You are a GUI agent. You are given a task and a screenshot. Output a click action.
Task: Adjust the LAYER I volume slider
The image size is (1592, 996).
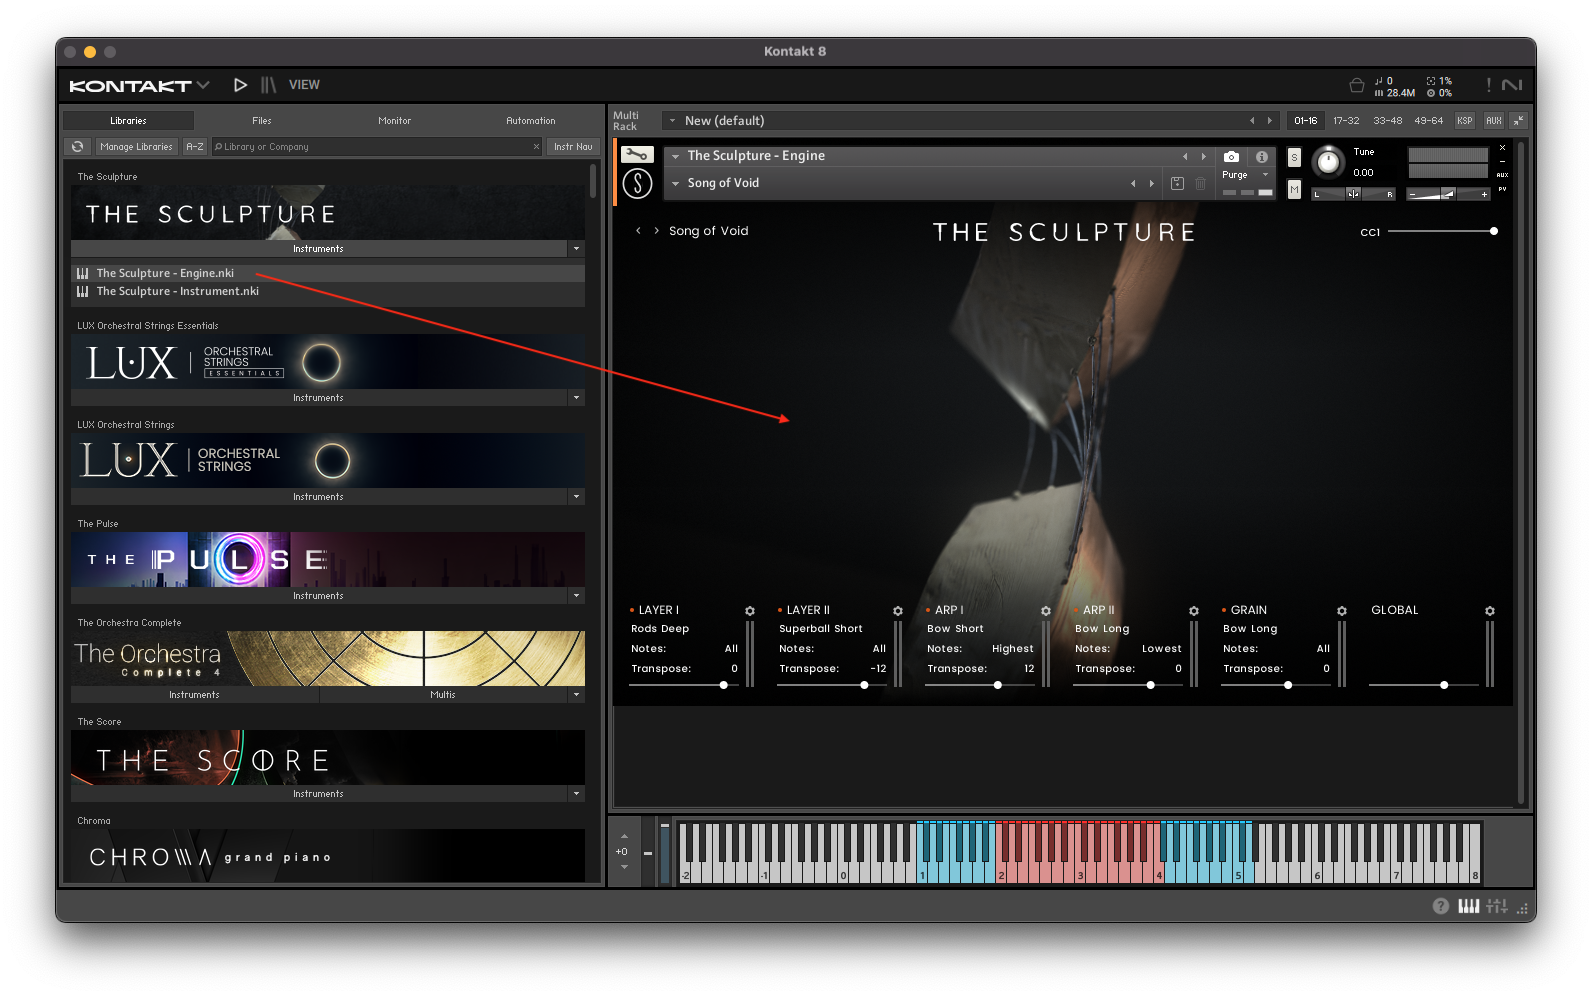684,685
